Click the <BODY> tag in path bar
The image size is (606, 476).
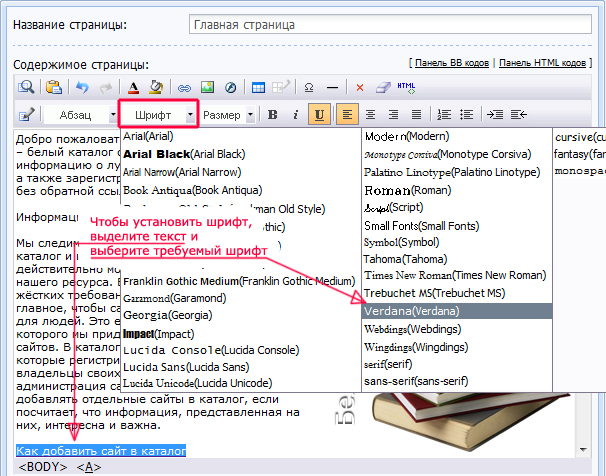(43, 467)
